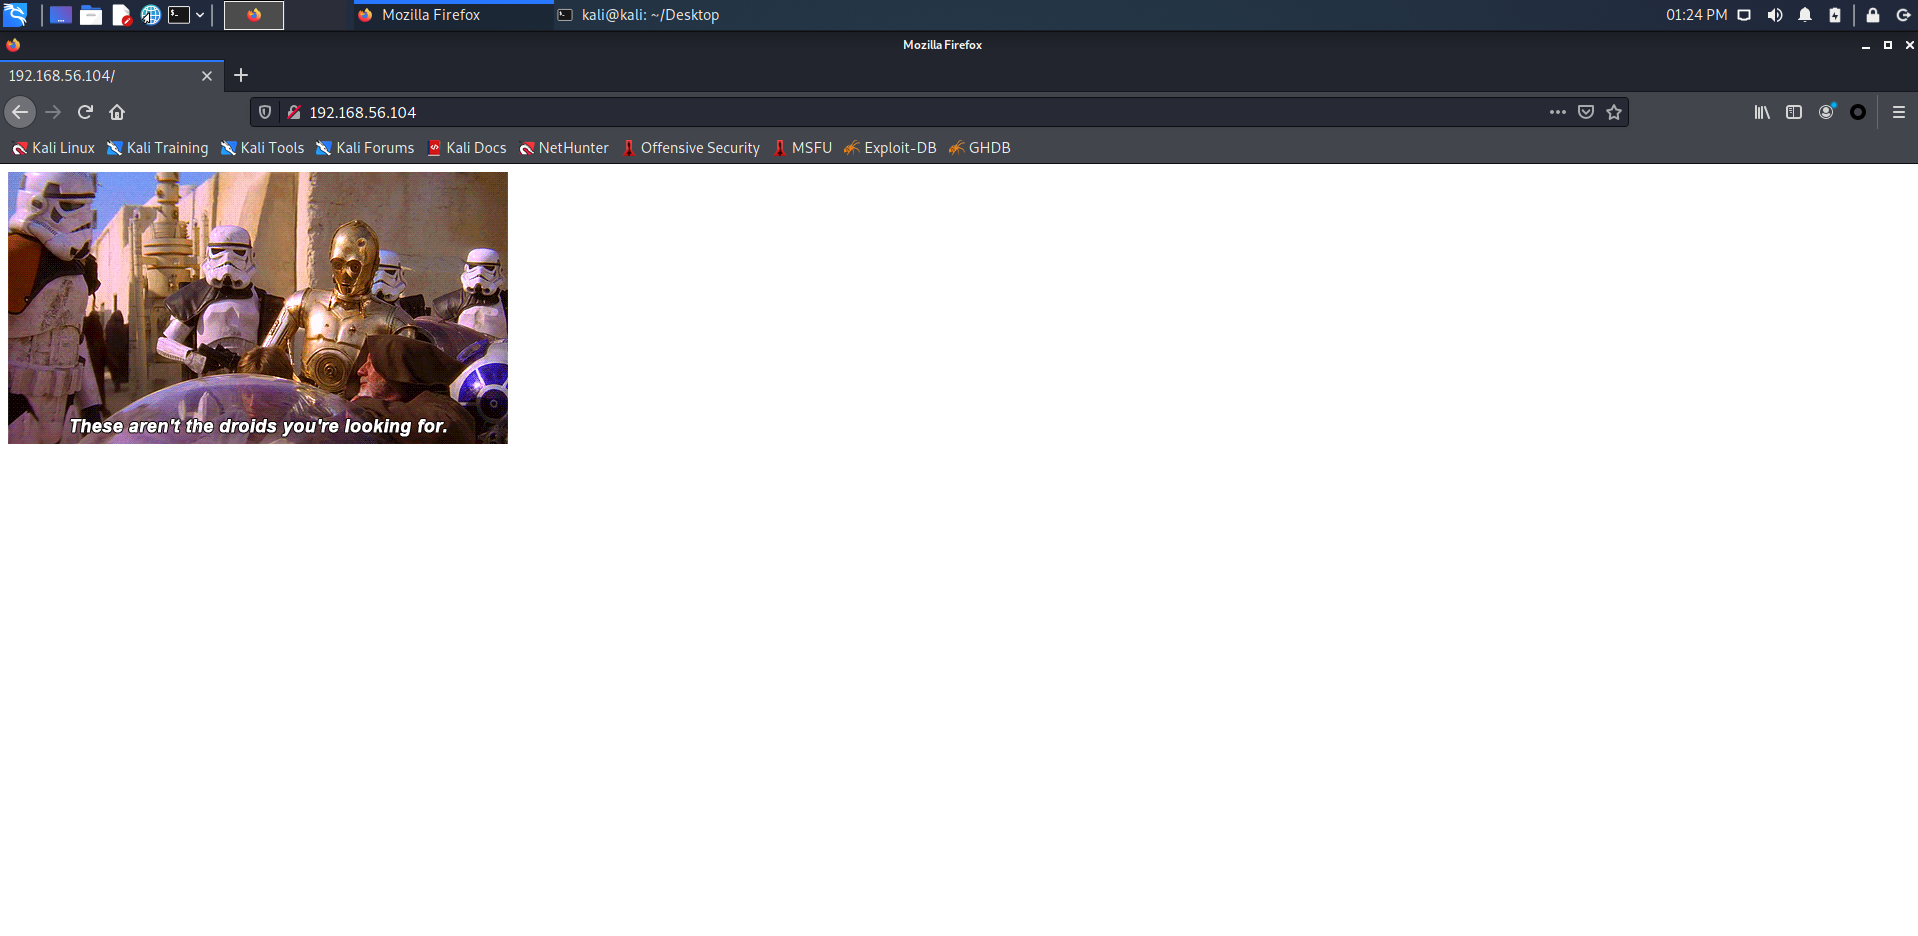
Task: Open MSFU bookmark
Action: click(x=802, y=148)
